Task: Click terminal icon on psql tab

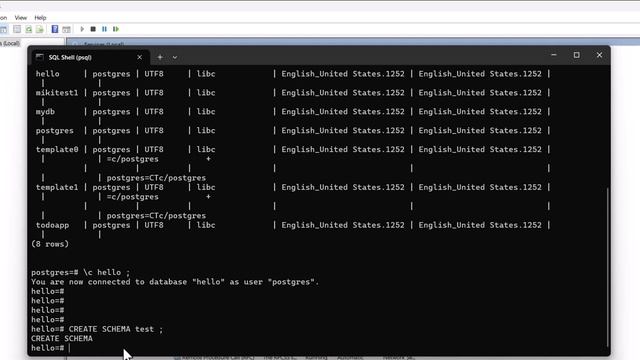Action: pos(40,57)
